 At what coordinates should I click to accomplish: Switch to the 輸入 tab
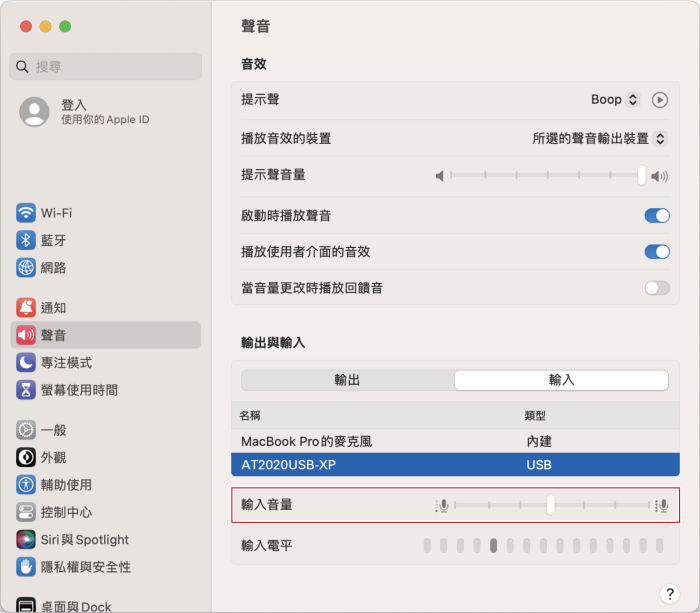pos(561,380)
